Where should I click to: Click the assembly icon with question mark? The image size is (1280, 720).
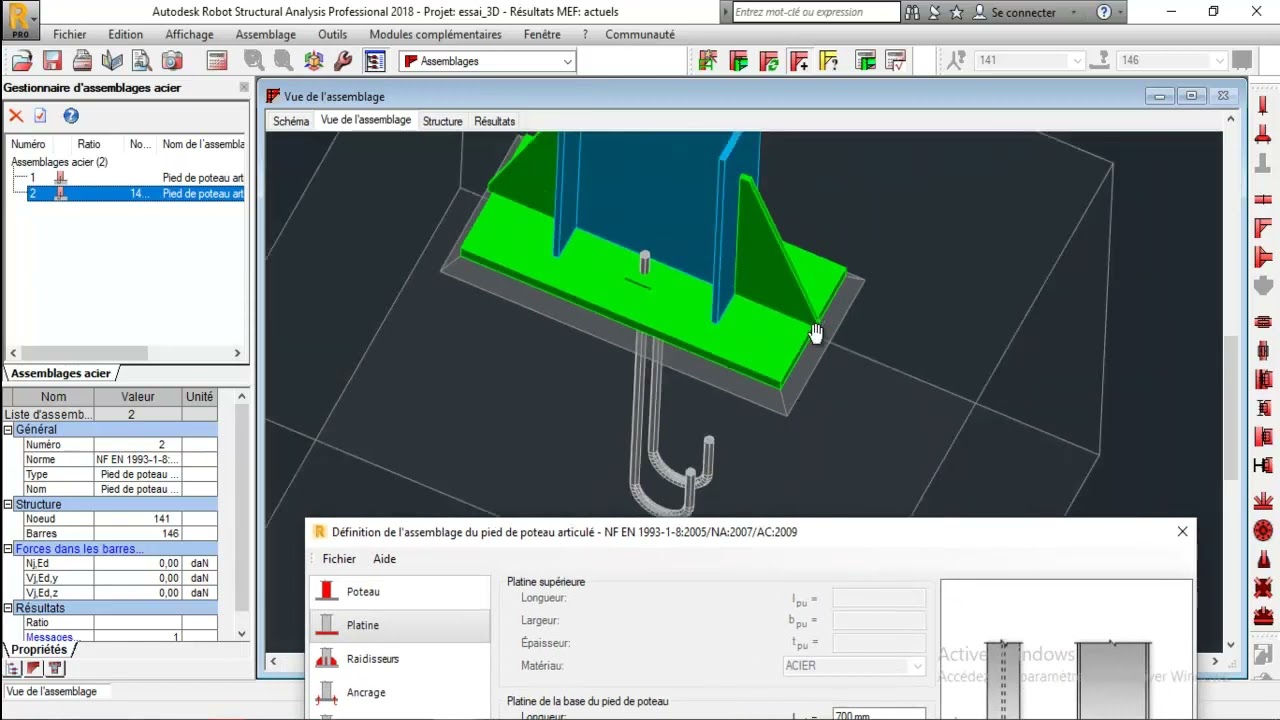coord(829,61)
